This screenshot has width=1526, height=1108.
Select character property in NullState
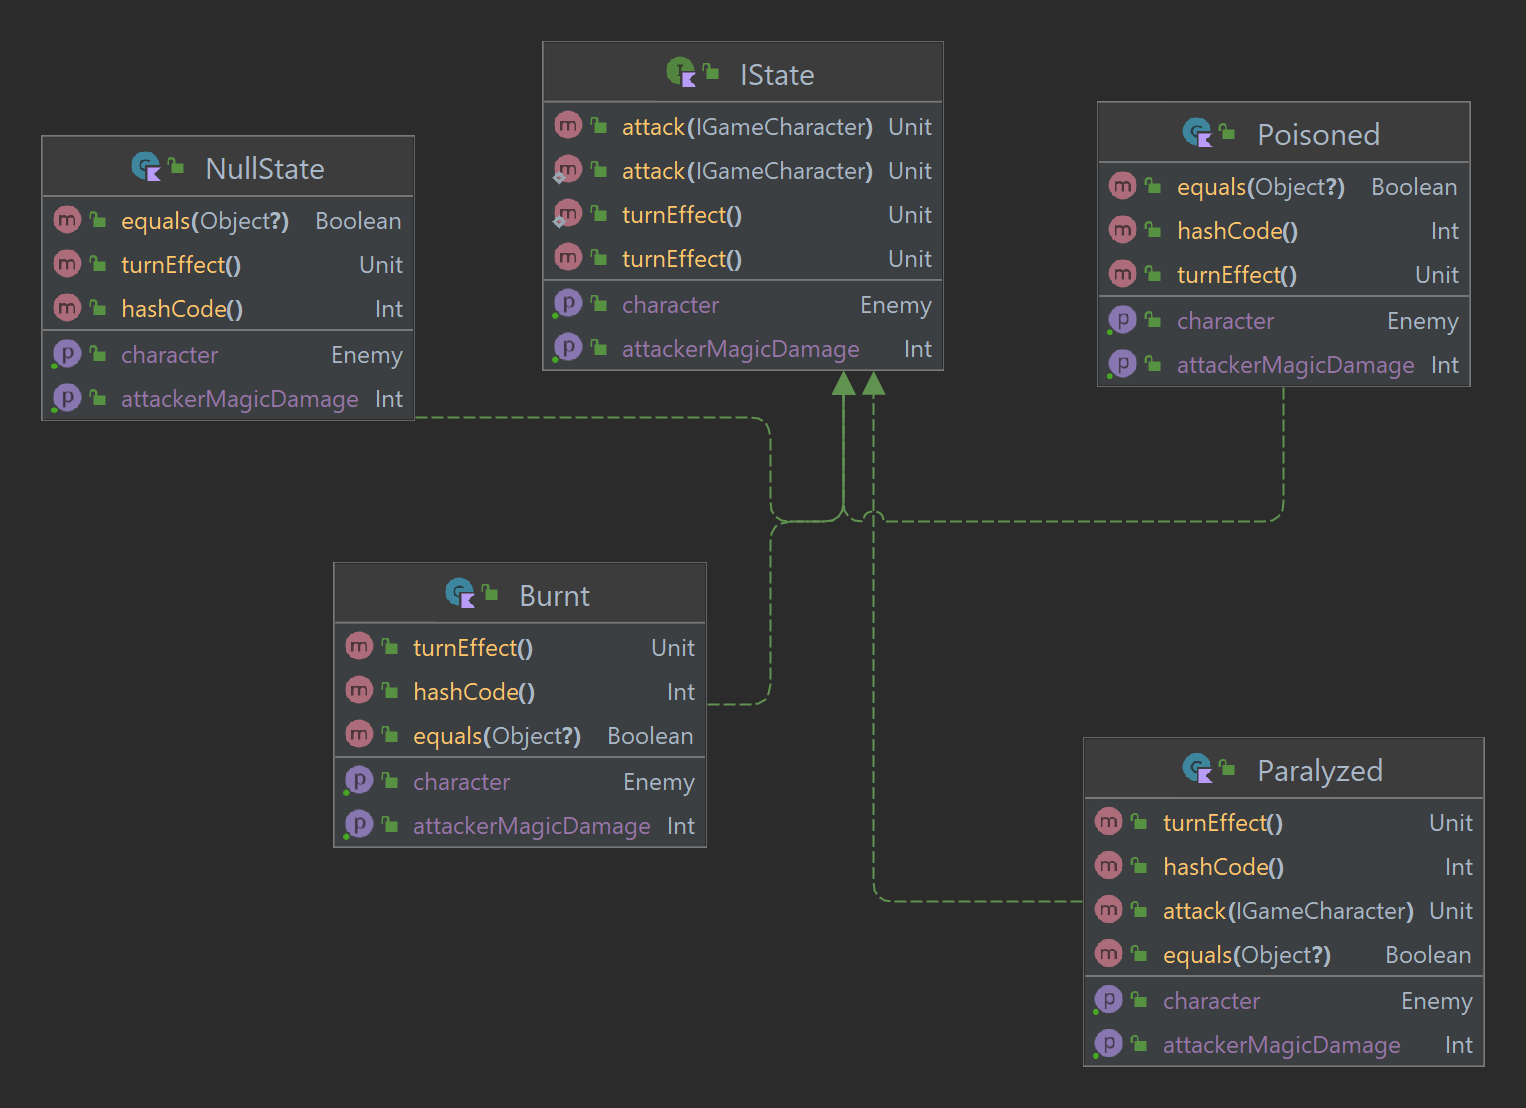point(169,355)
